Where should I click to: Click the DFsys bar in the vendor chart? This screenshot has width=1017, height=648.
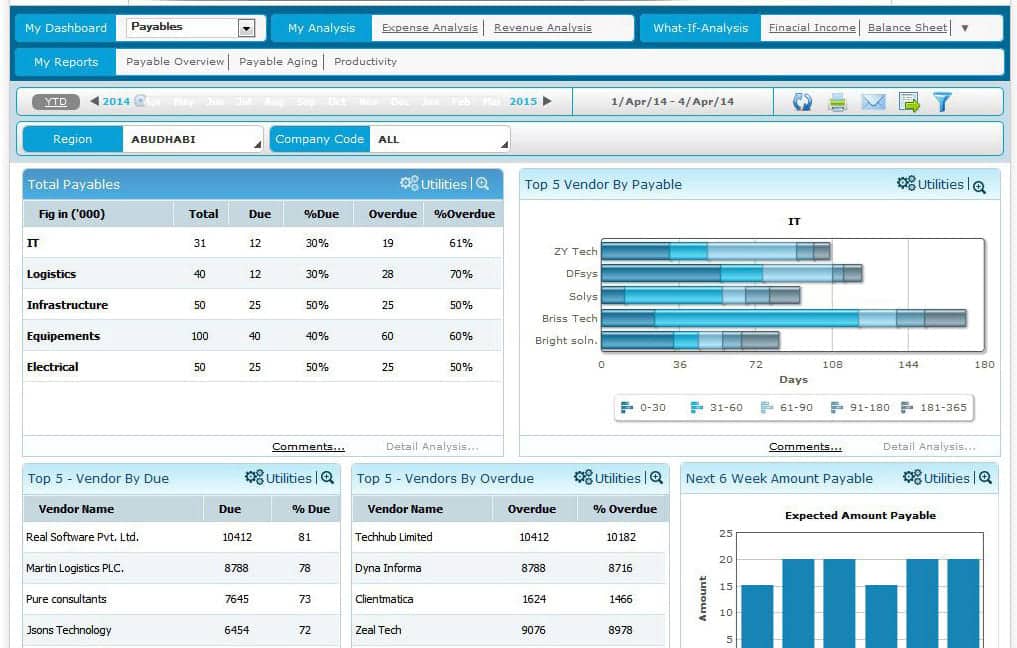pos(732,273)
